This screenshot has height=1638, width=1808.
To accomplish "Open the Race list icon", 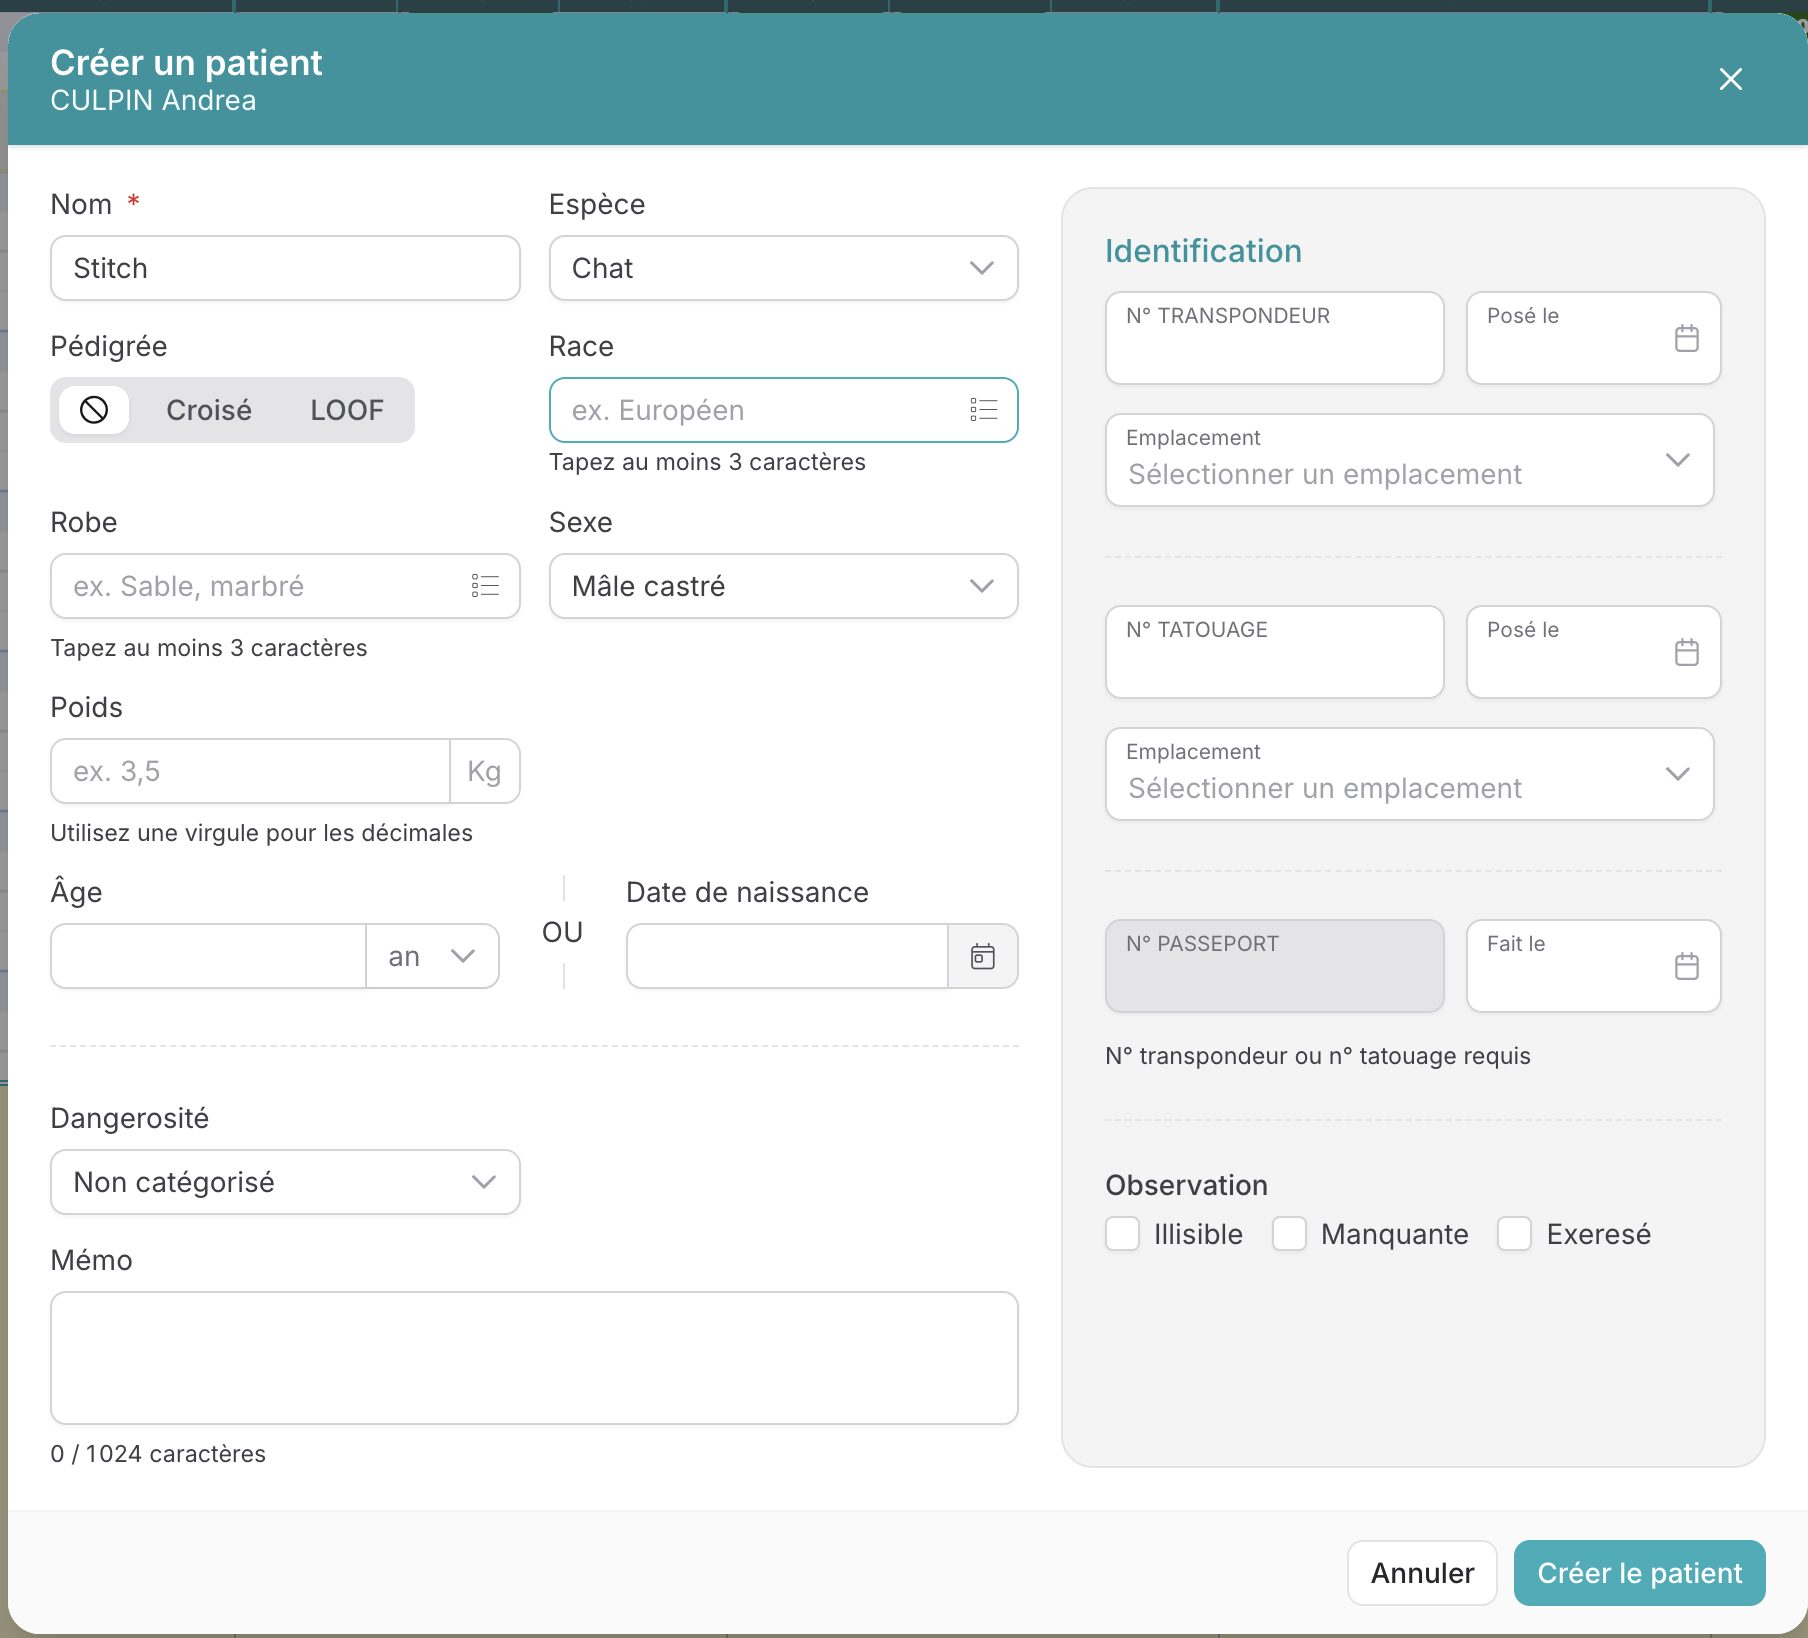I will click(x=983, y=410).
